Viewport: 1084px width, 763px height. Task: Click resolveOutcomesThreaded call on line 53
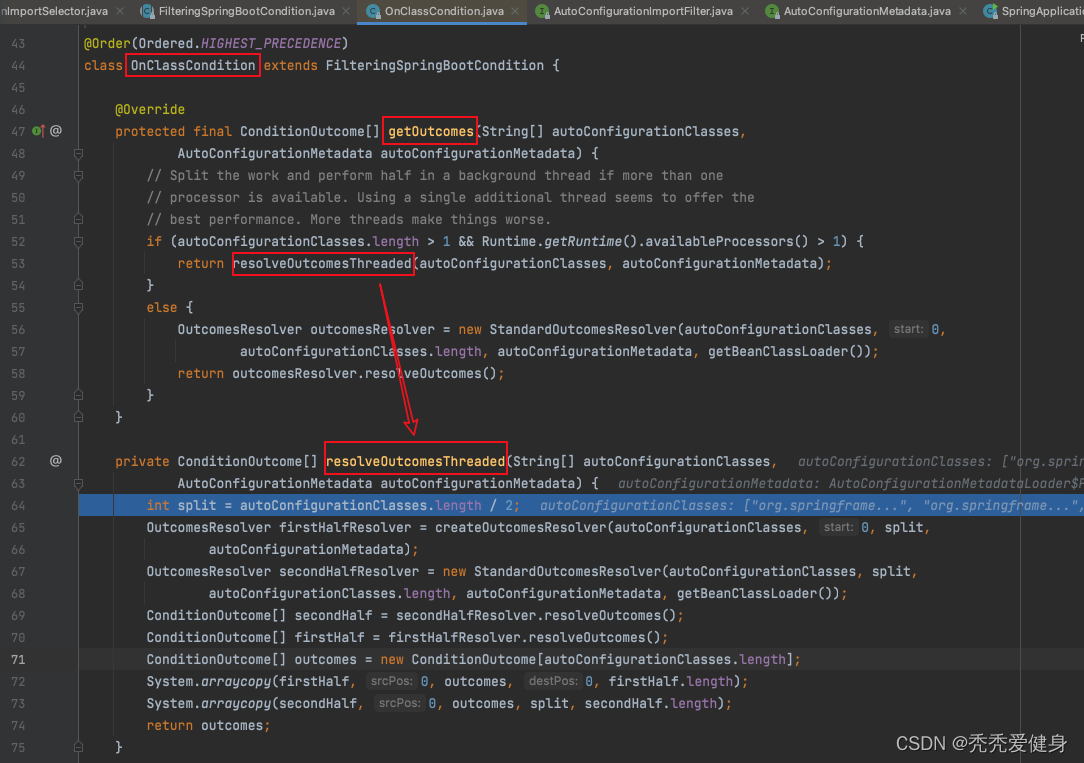pyautogui.click(x=322, y=263)
